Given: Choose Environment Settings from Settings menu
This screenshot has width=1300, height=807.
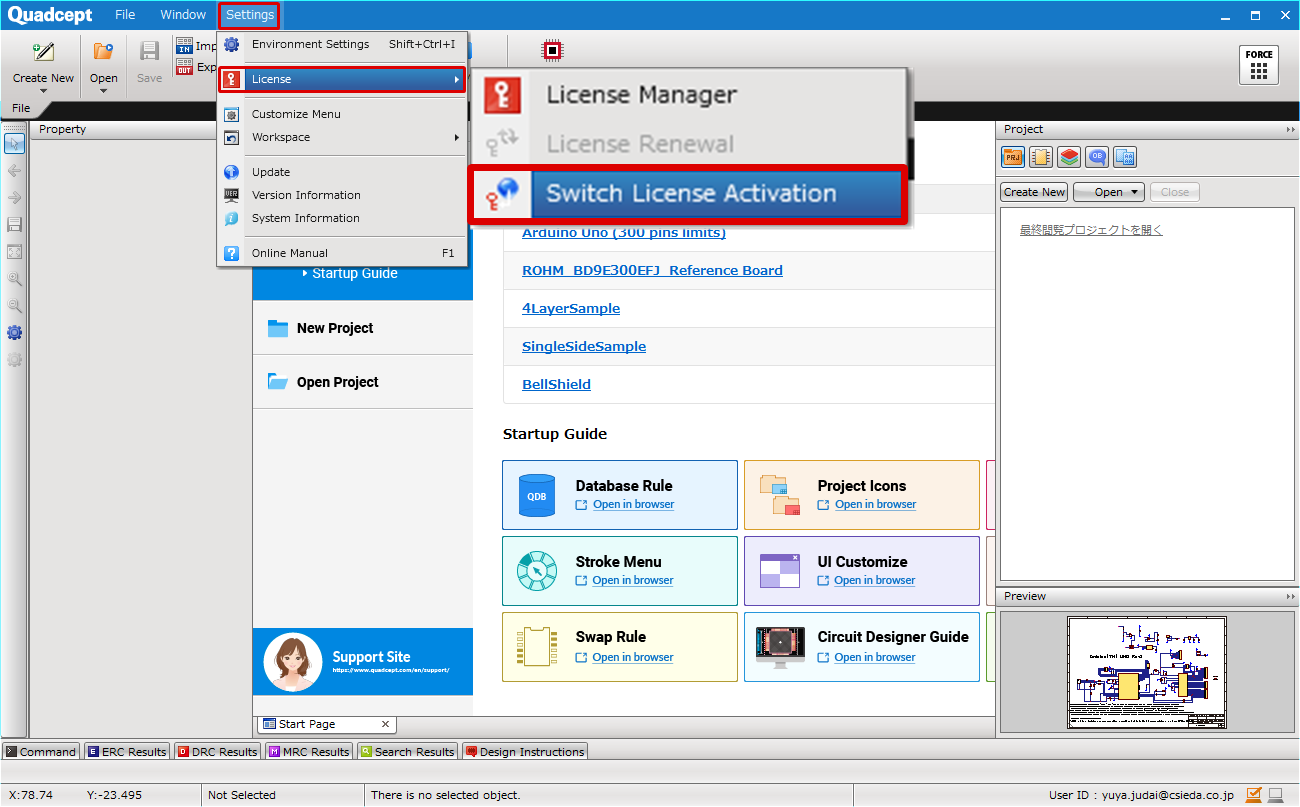Looking at the screenshot, I should click(310, 44).
